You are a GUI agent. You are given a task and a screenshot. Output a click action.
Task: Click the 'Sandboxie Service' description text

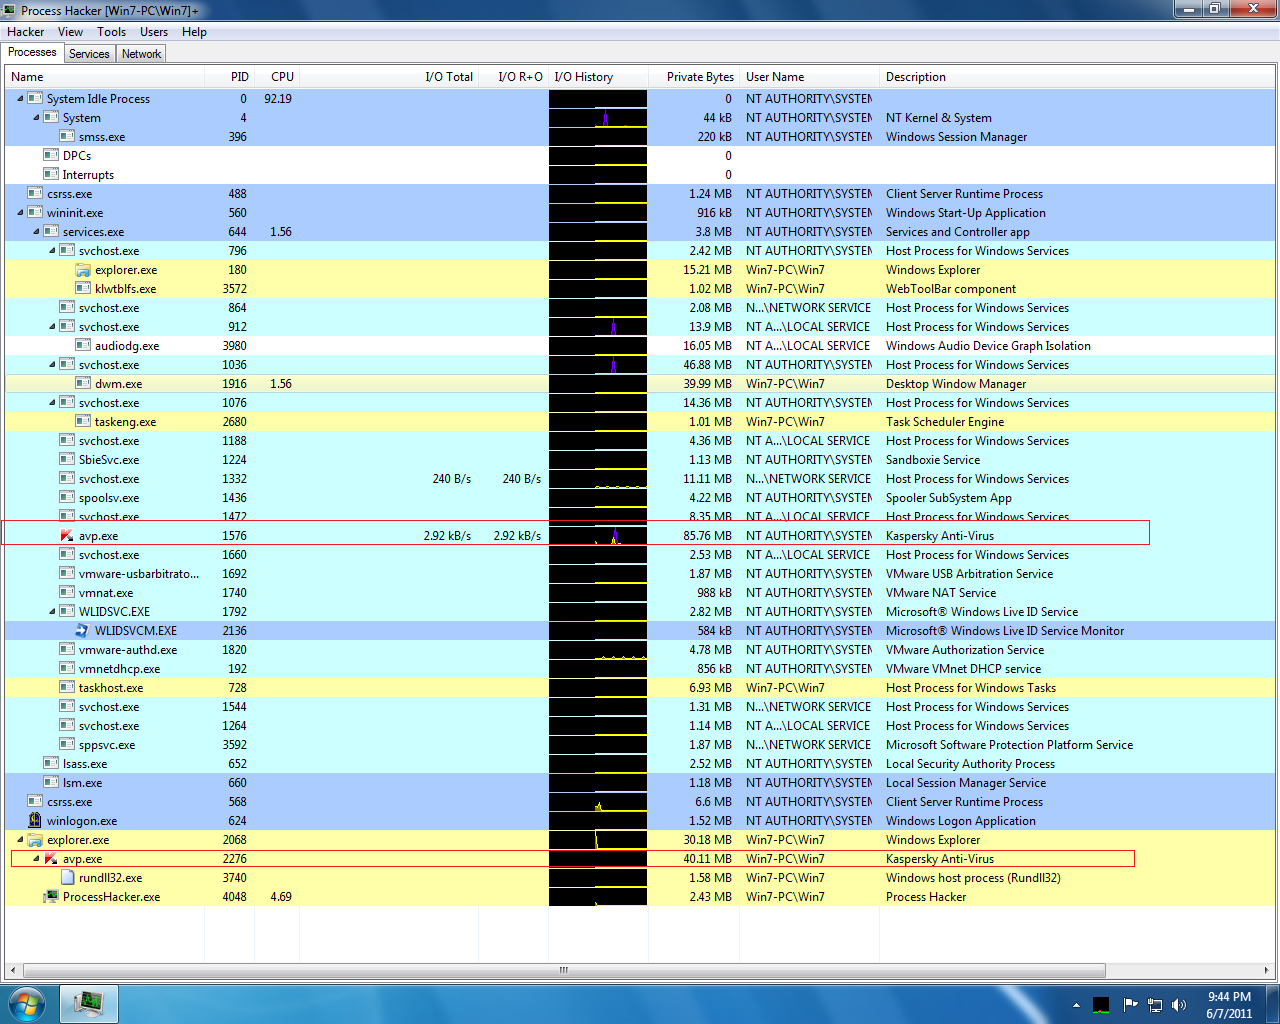pyautogui.click(x=933, y=460)
